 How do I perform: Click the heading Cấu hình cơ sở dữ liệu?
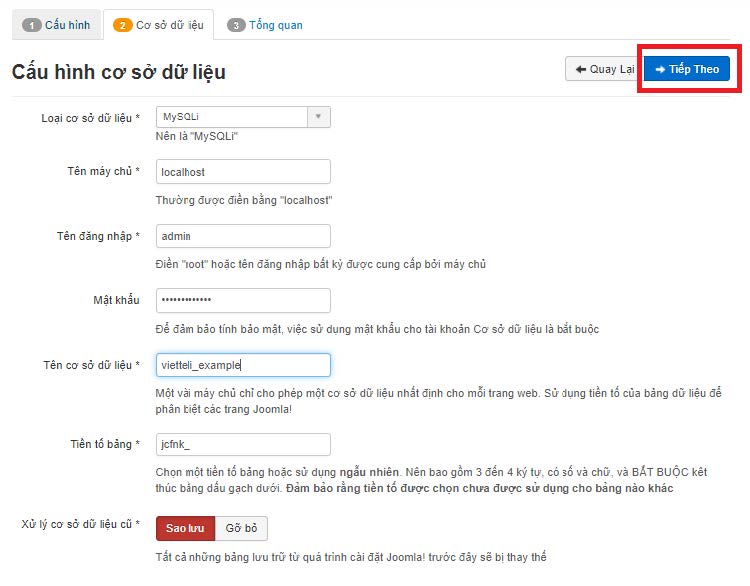(119, 72)
